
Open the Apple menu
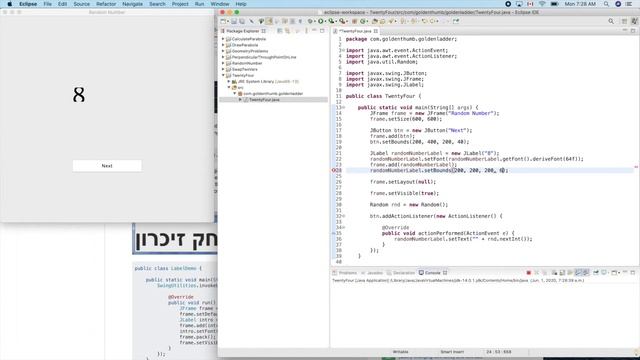point(9,4)
